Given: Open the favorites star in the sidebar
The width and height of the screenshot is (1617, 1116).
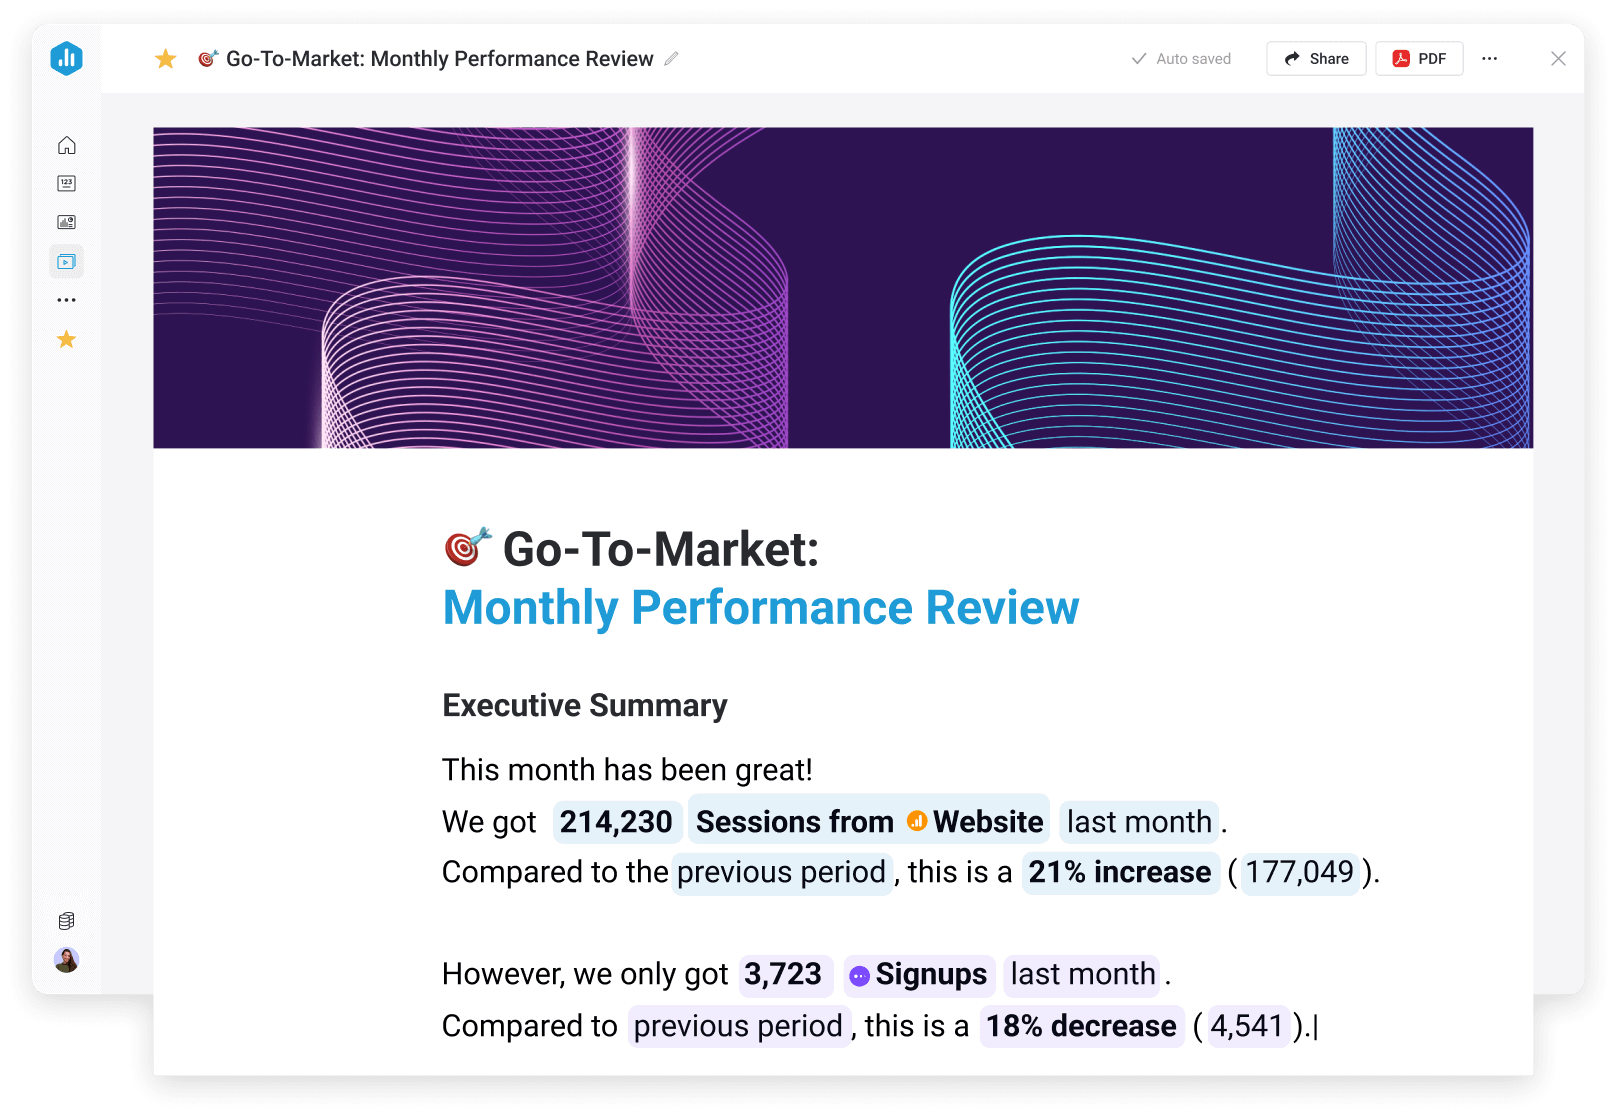Looking at the screenshot, I should point(66,339).
